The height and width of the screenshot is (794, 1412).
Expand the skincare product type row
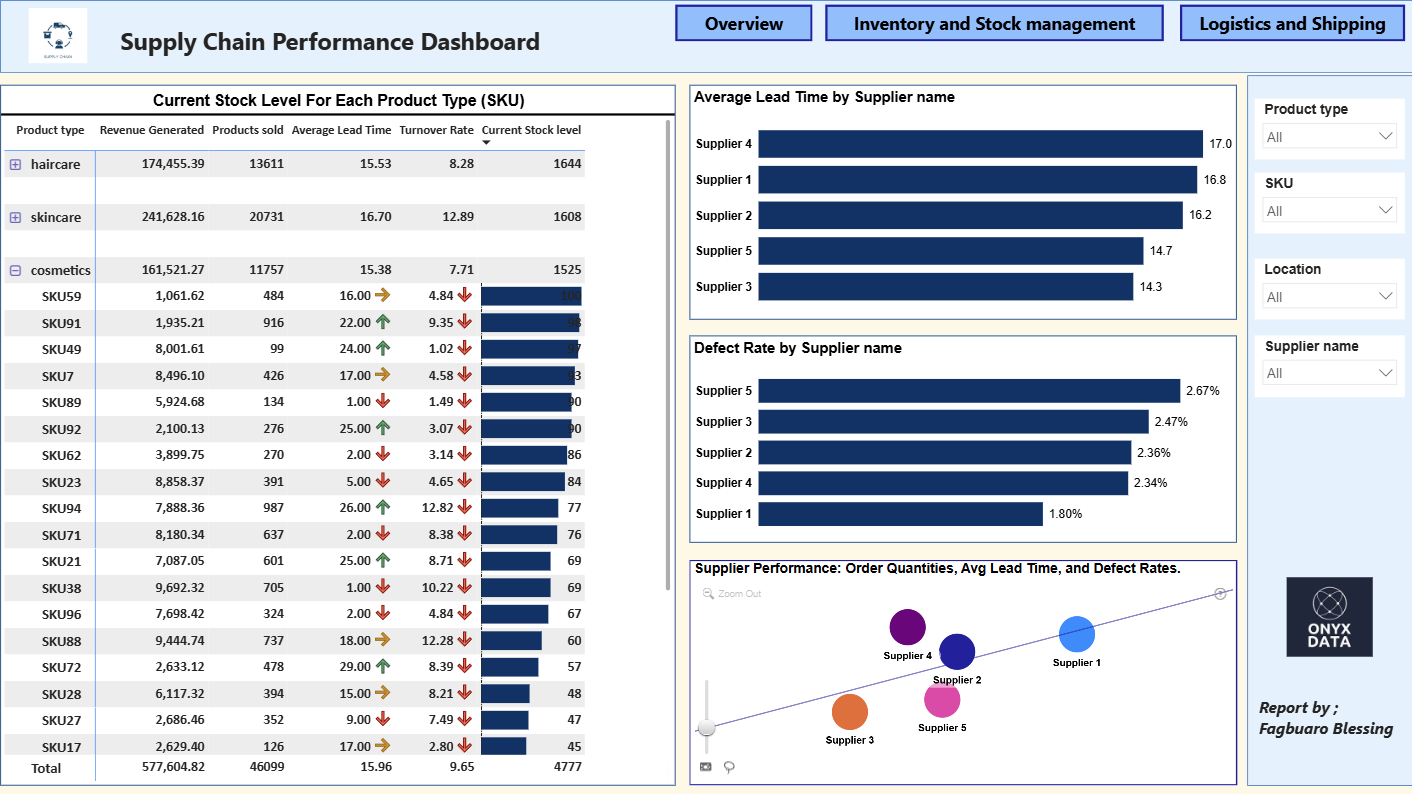pyautogui.click(x=15, y=217)
